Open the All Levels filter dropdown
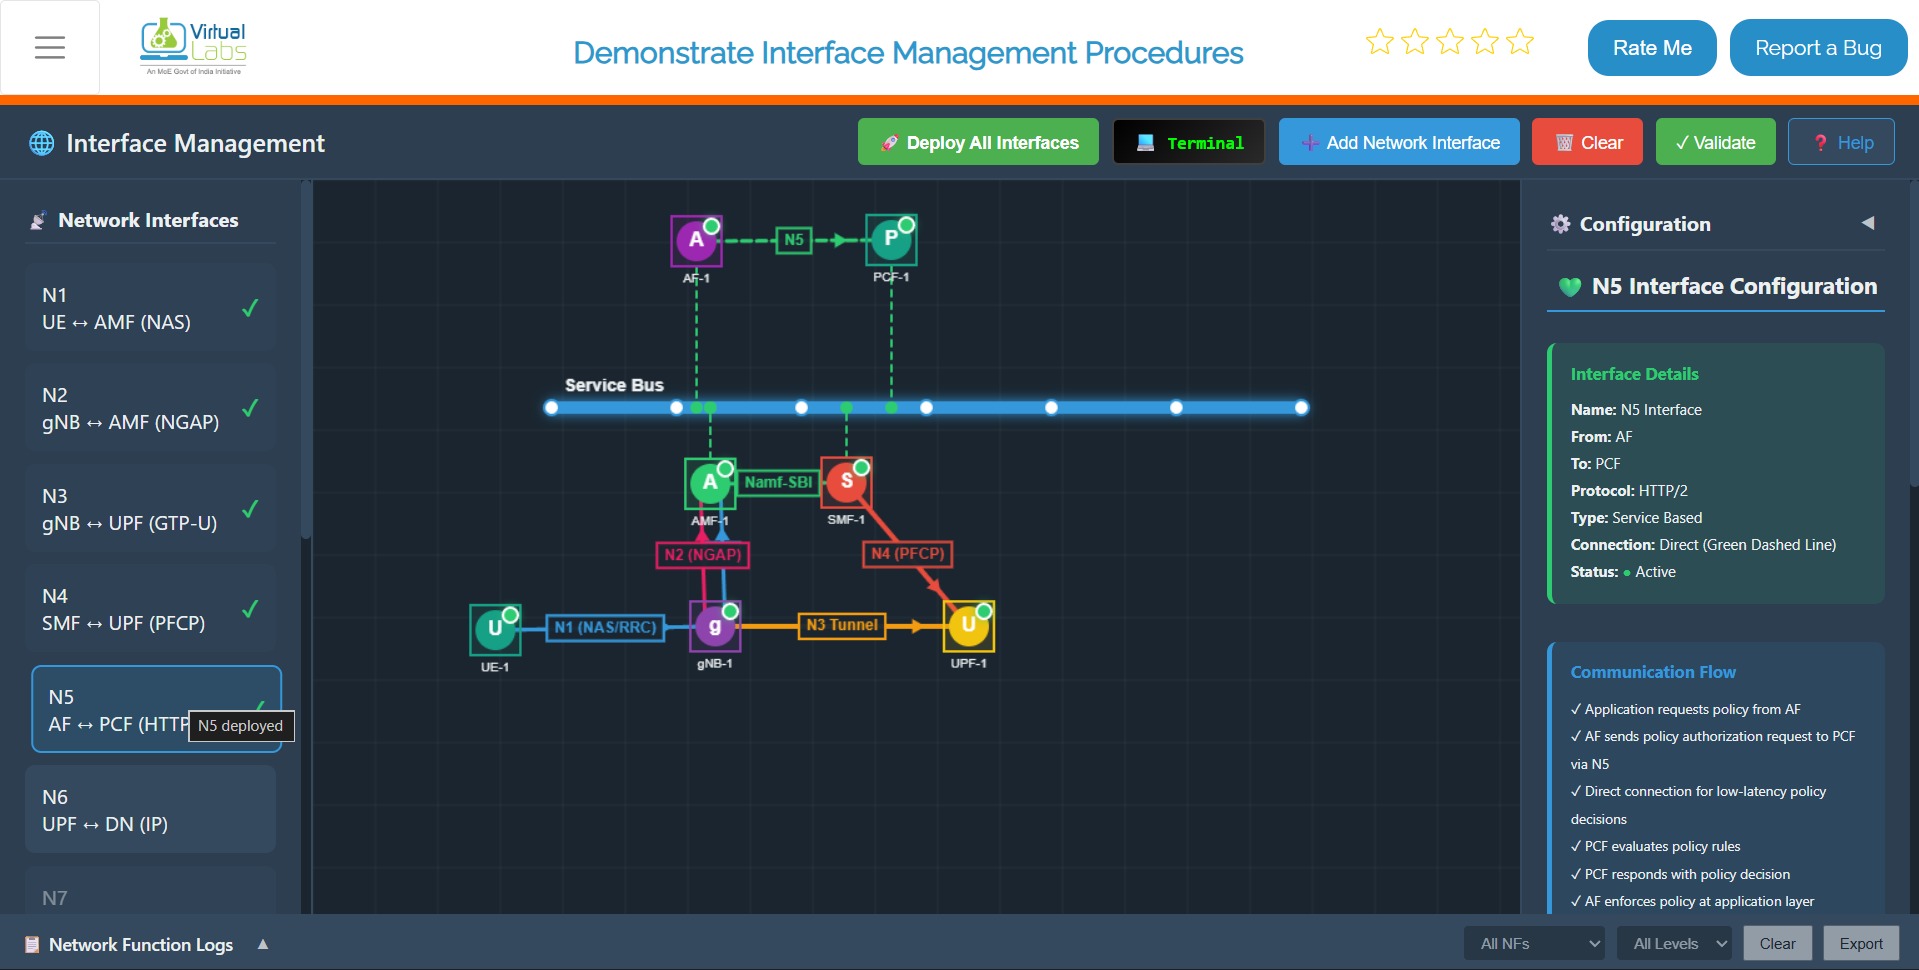Viewport: 1919px width, 970px height. click(1676, 943)
